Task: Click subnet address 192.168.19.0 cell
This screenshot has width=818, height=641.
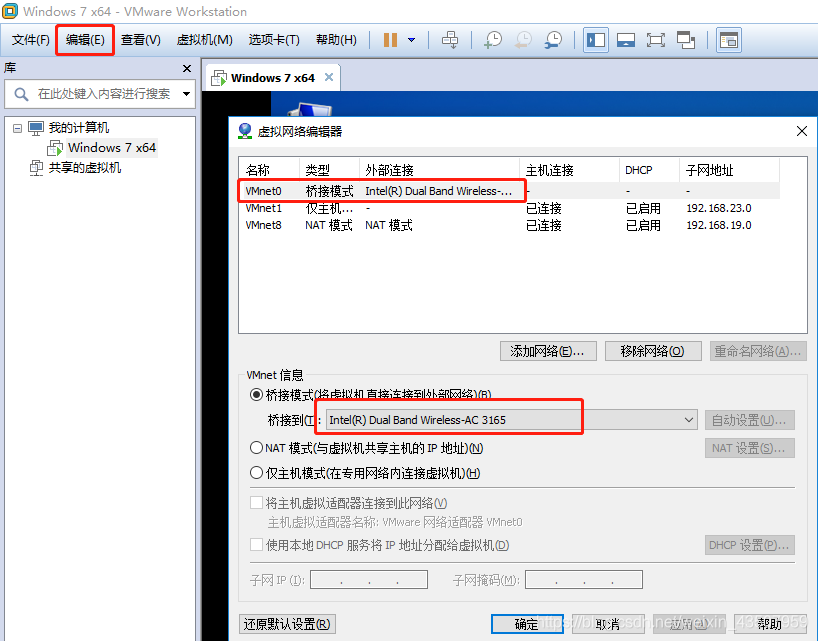Action: point(719,225)
